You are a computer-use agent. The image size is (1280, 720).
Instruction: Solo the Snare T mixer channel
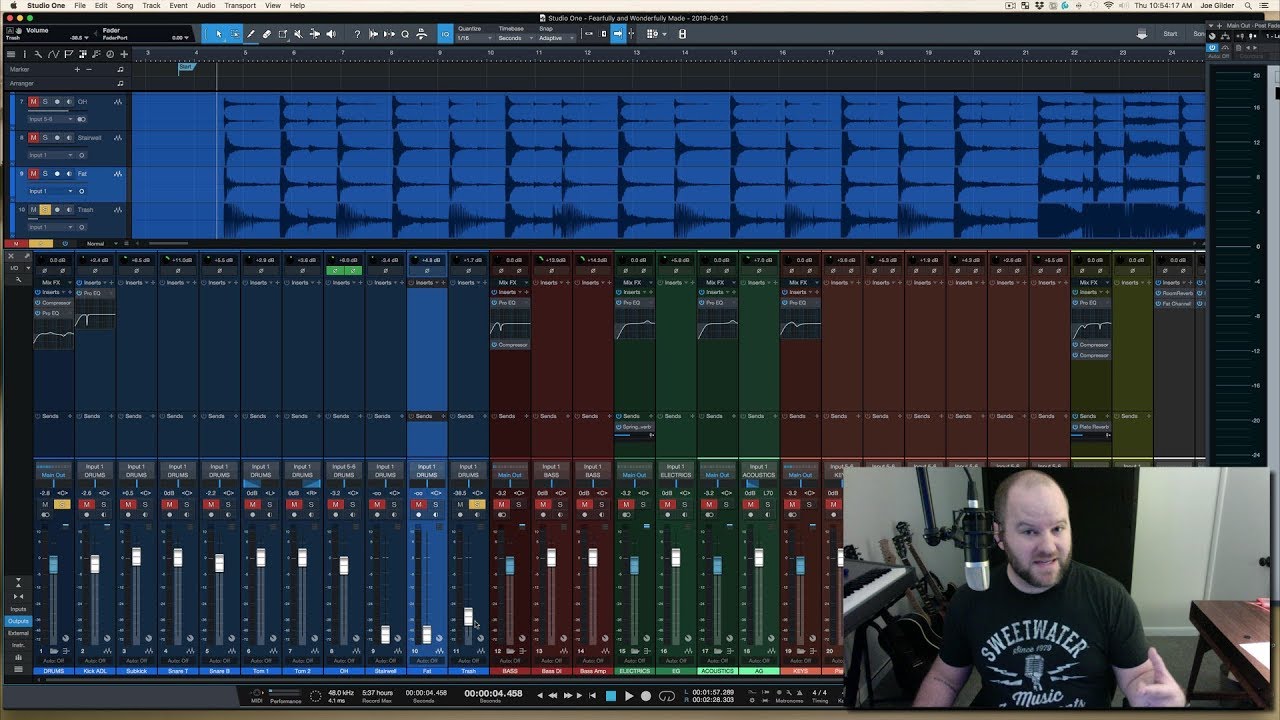click(186, 505)
